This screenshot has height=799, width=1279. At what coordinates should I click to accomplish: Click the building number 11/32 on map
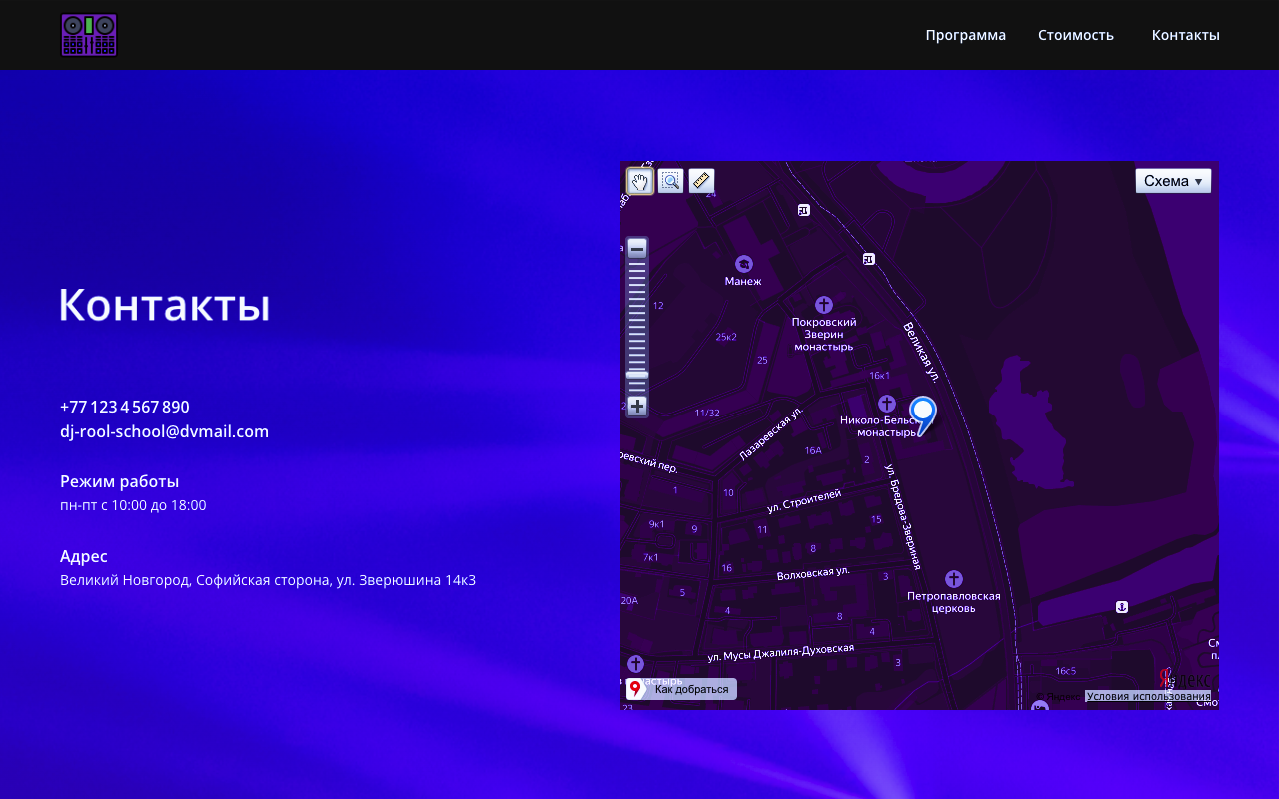pyautogui.click(x=707, y=413)
